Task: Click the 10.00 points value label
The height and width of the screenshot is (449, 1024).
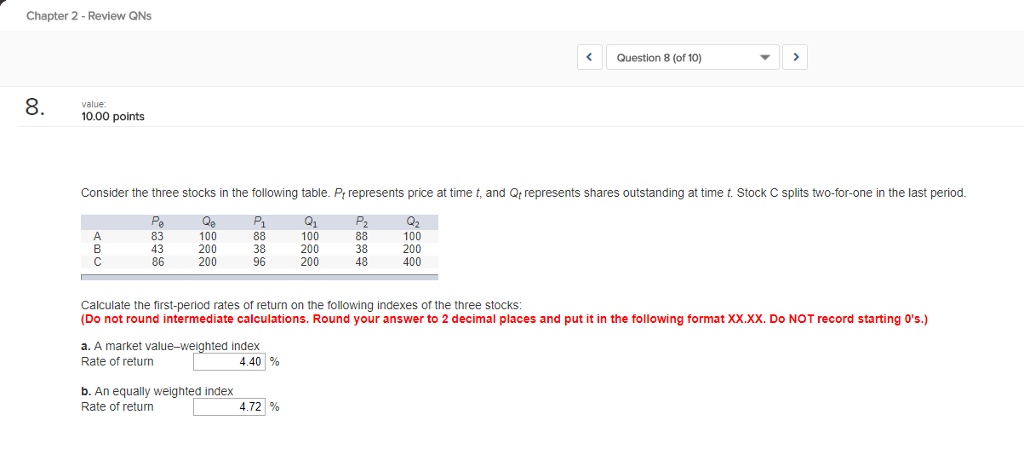Action: (113, 117)
